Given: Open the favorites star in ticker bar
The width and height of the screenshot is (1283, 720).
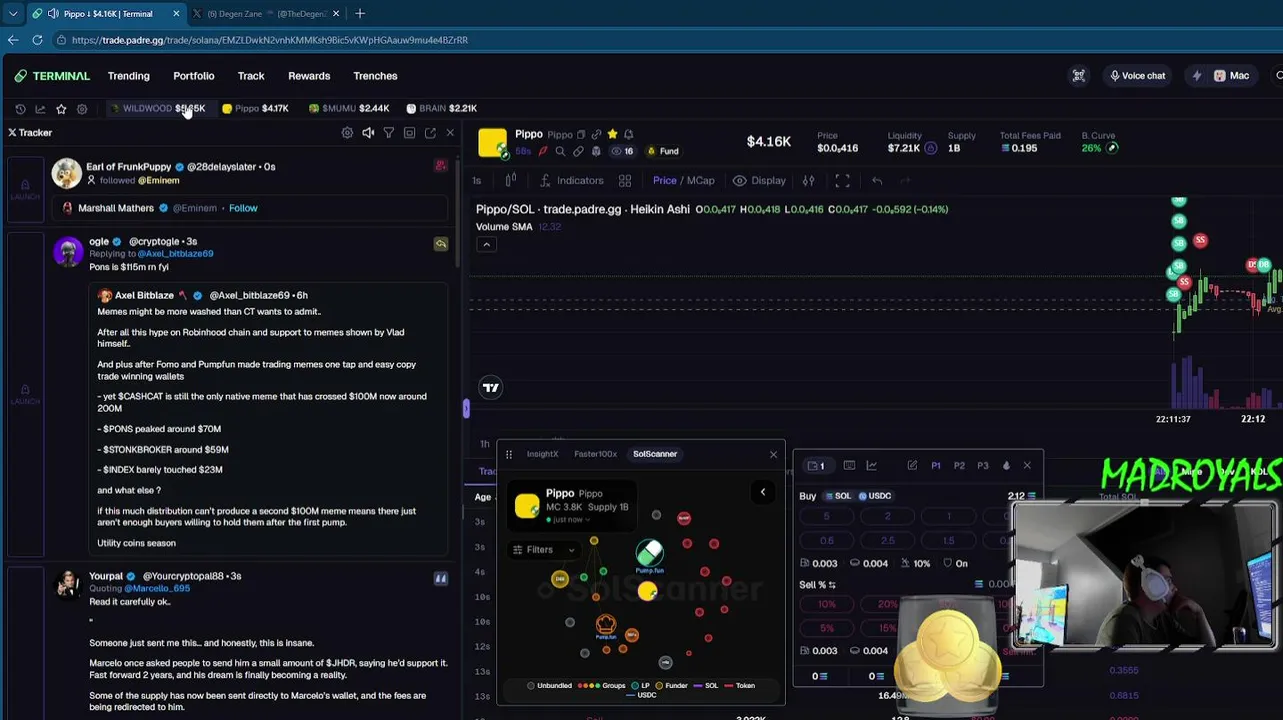Looking at the screenshot, I should click(x=61, y=109).
